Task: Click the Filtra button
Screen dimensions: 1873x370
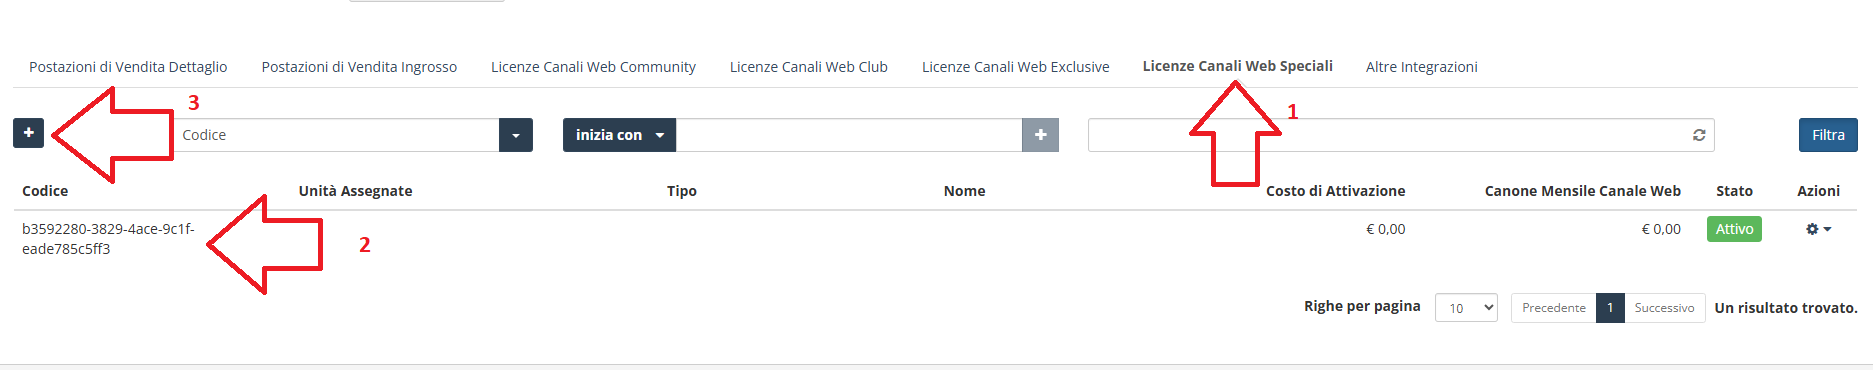Action: [x=1828, y=135]
